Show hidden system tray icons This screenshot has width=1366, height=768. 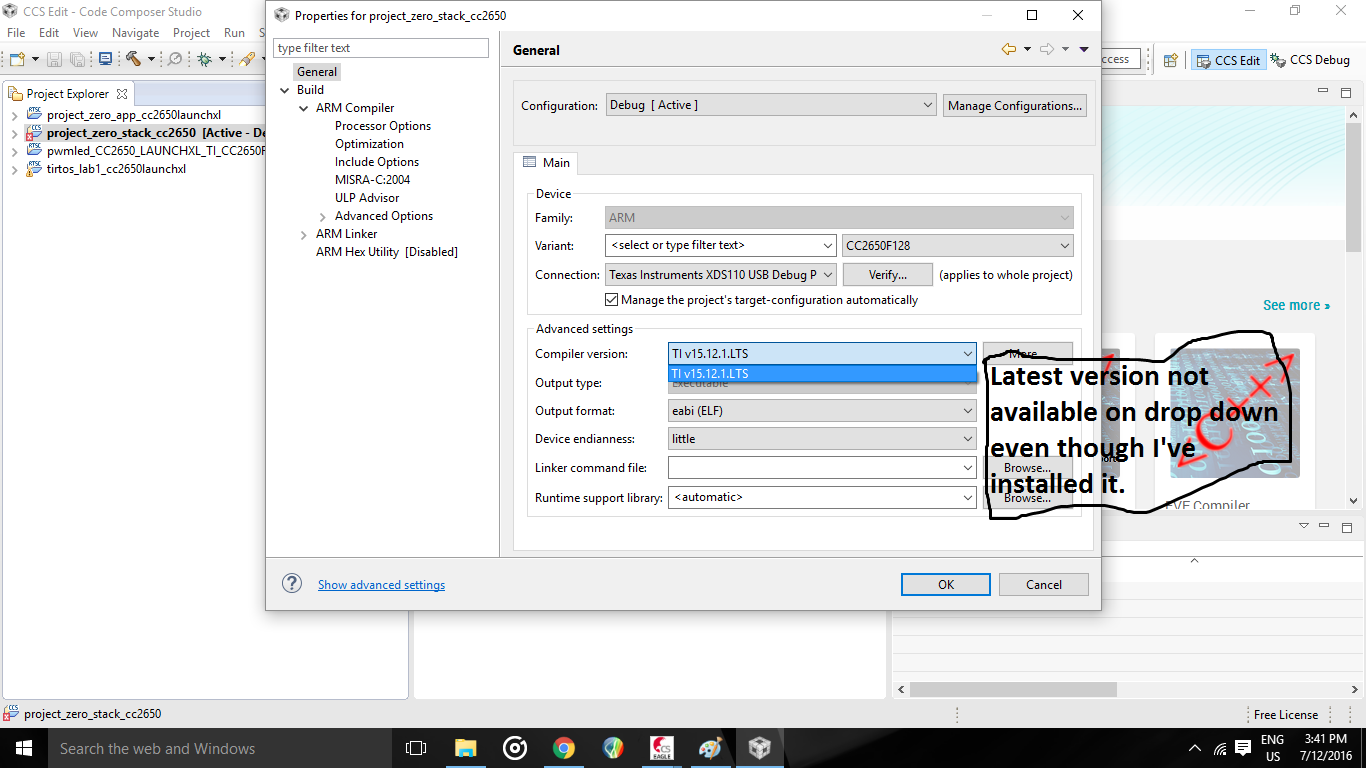tap(1195, 748)
